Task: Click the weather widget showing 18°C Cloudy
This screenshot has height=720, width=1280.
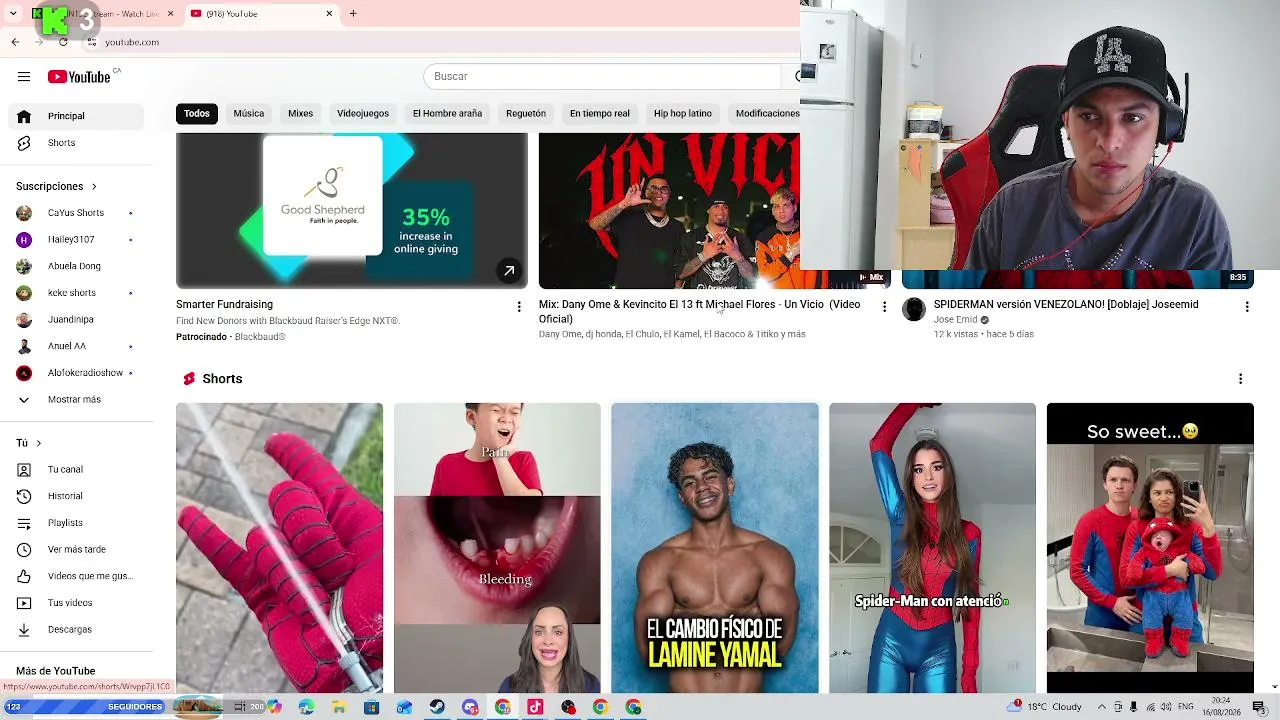Action: pyautogui.click(x=1046, y=707)
